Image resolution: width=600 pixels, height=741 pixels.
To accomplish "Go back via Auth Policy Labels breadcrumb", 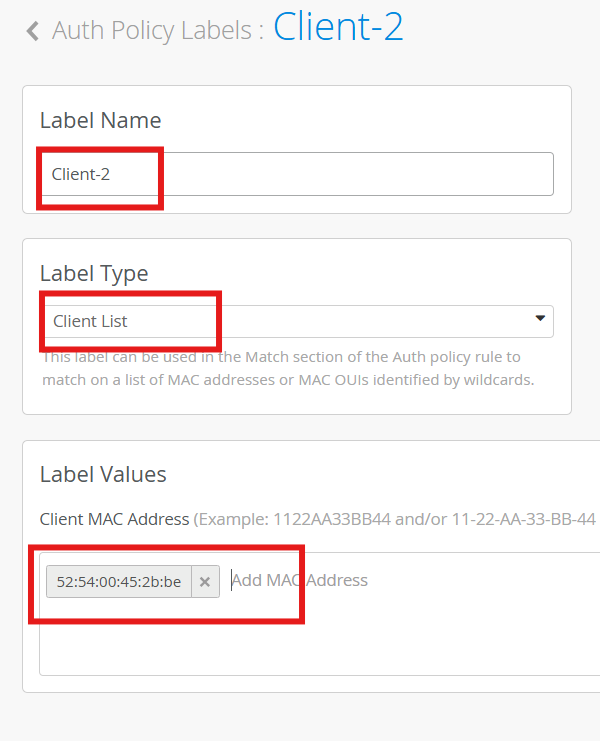I will (151, 30).
